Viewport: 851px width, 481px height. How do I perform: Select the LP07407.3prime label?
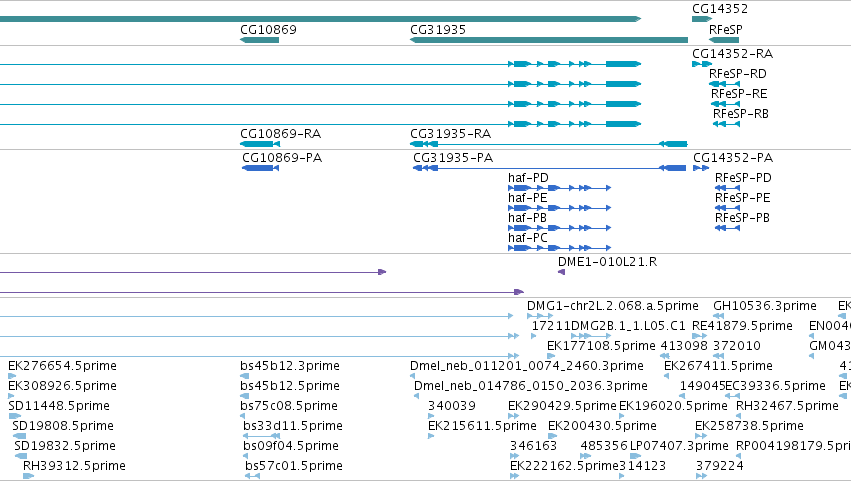pos(679,446)
